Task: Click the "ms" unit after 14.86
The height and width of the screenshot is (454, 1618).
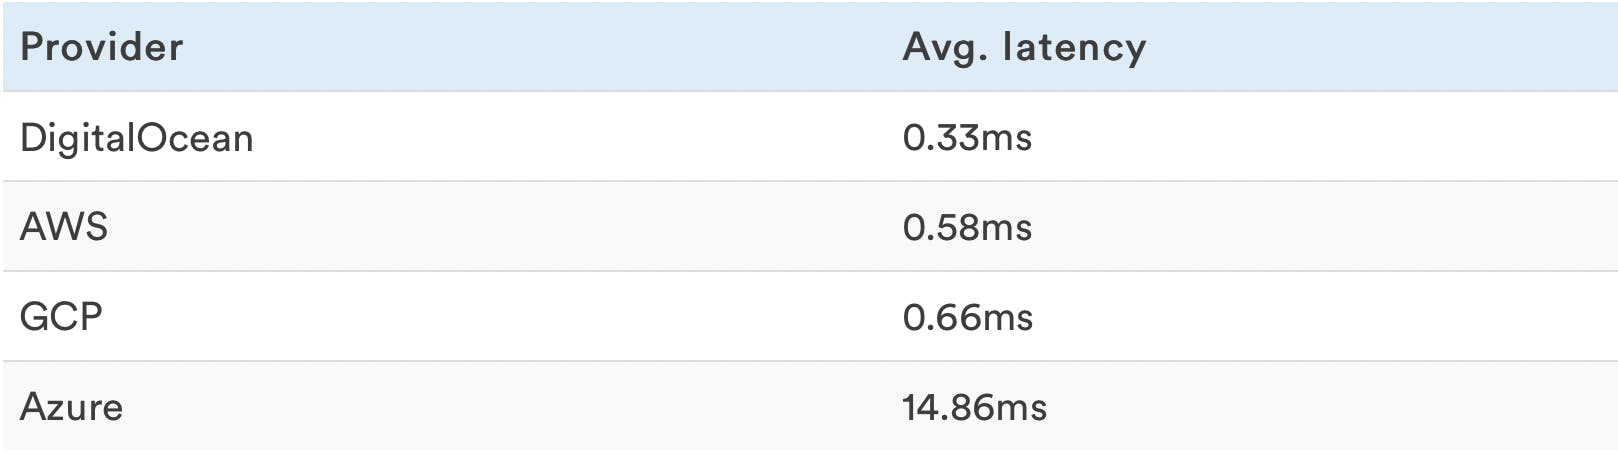Action: (1022, 408)
